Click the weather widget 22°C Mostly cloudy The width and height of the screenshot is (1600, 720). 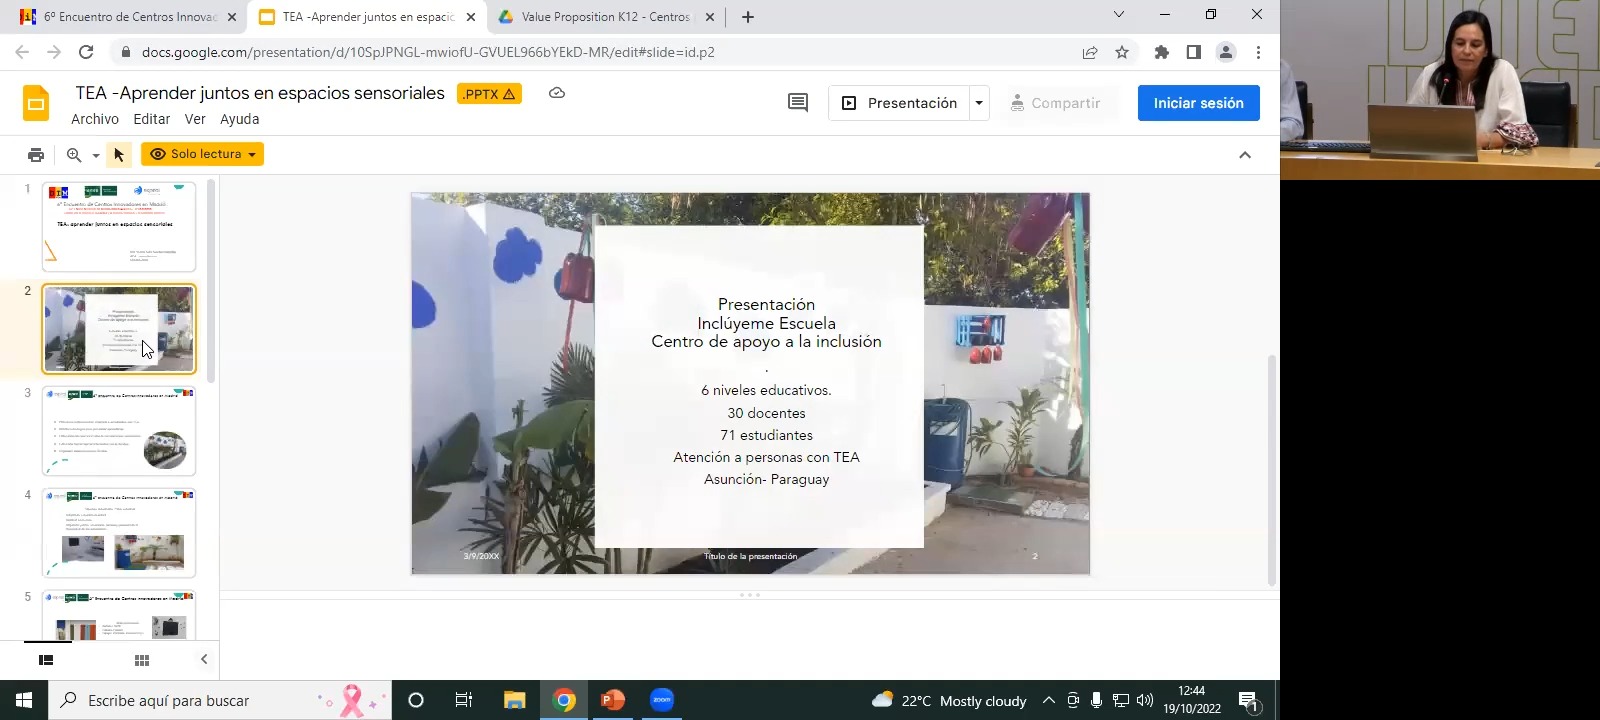pos(950,700)
